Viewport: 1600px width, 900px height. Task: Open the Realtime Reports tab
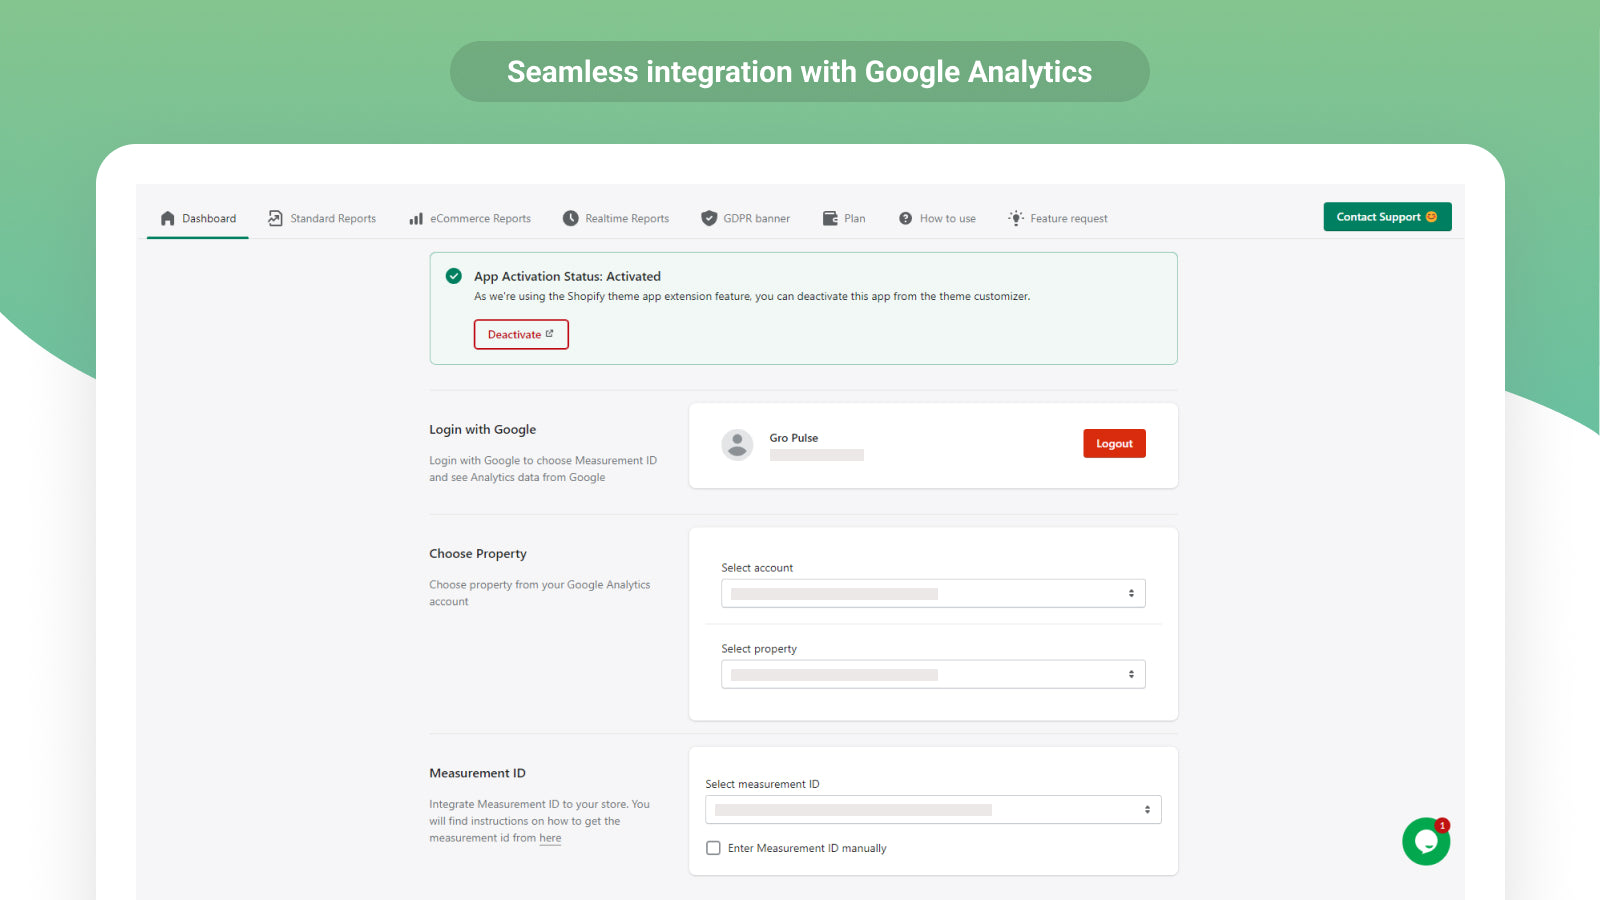[627, 219]
